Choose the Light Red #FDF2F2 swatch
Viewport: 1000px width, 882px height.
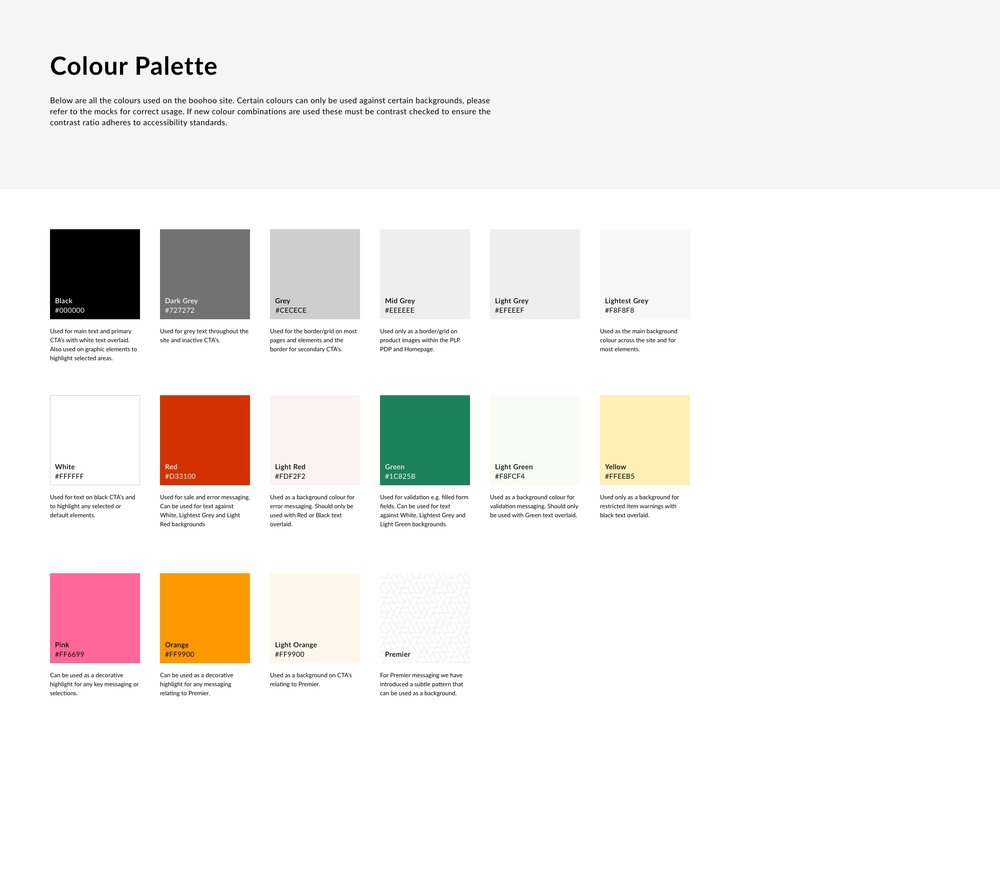[315, 440]
